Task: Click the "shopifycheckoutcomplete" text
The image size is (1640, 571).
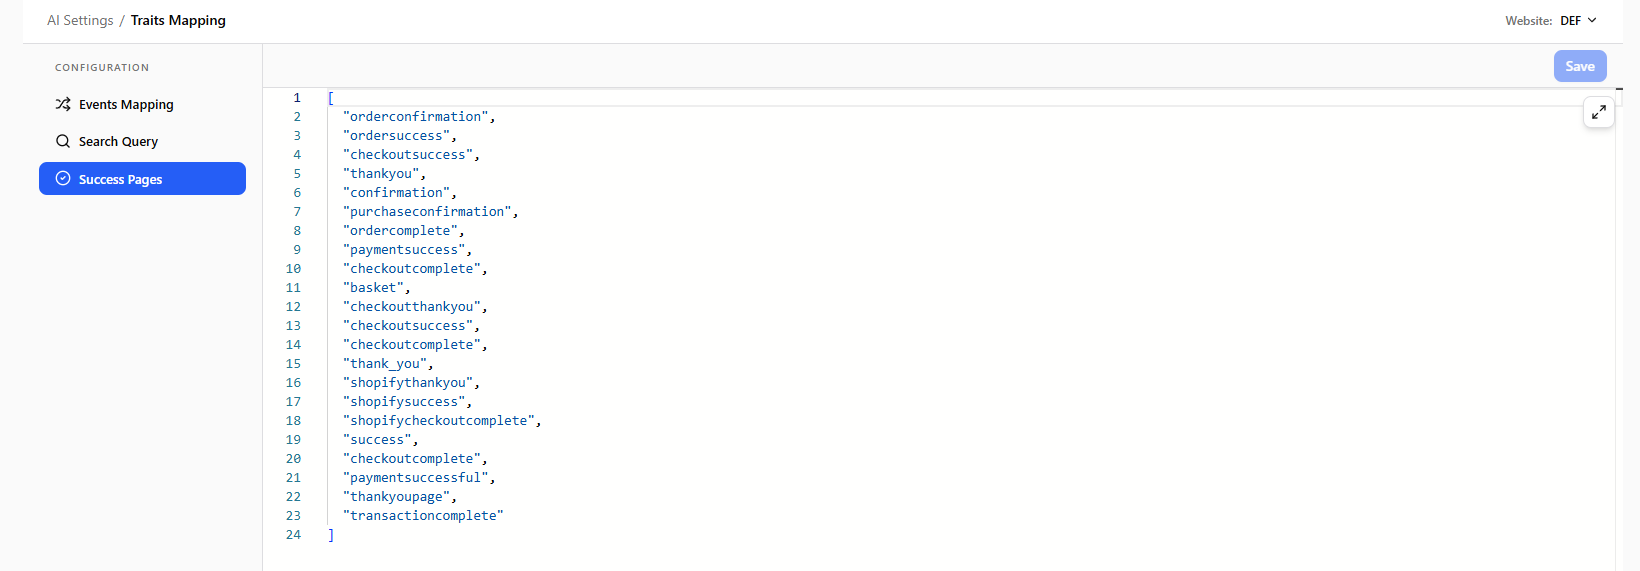Action: 442,420
